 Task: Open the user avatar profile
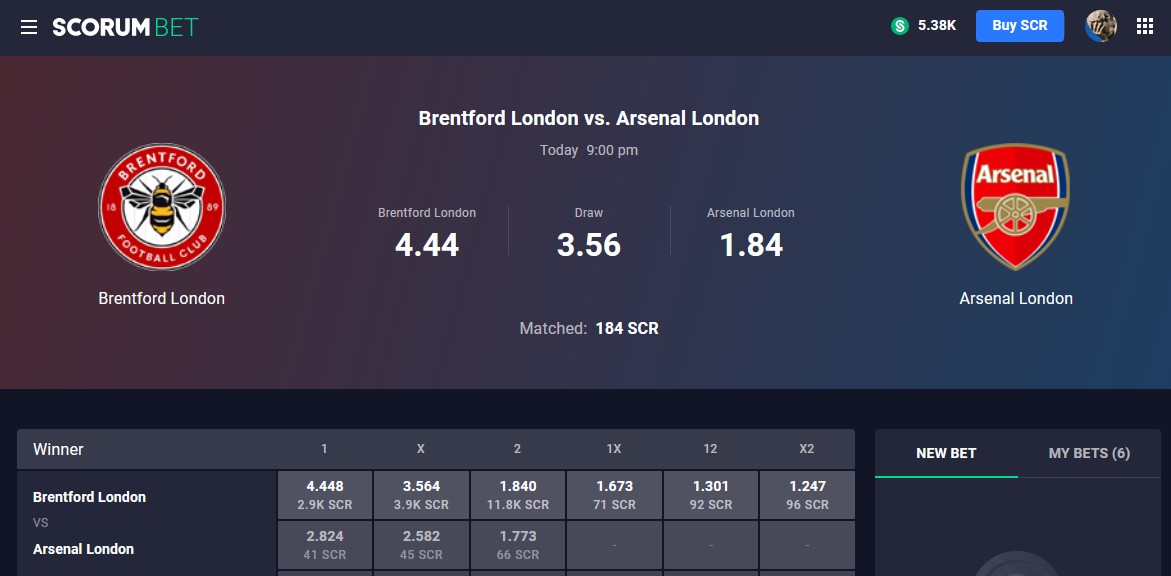[1101, 26]
